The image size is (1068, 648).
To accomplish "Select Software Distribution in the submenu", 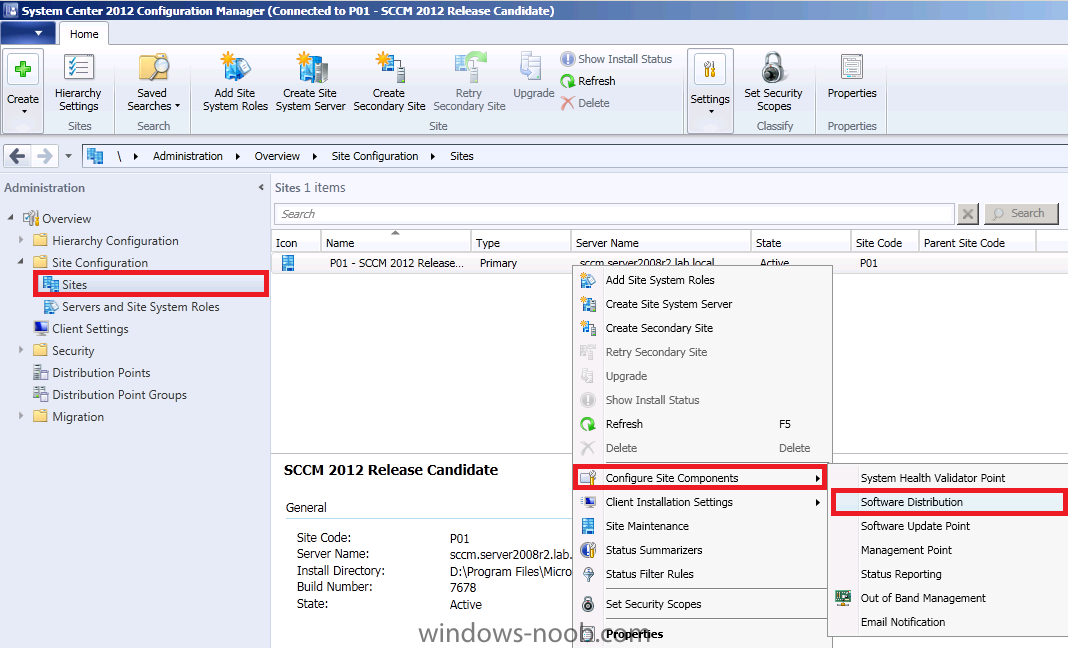I will (948, 502).
